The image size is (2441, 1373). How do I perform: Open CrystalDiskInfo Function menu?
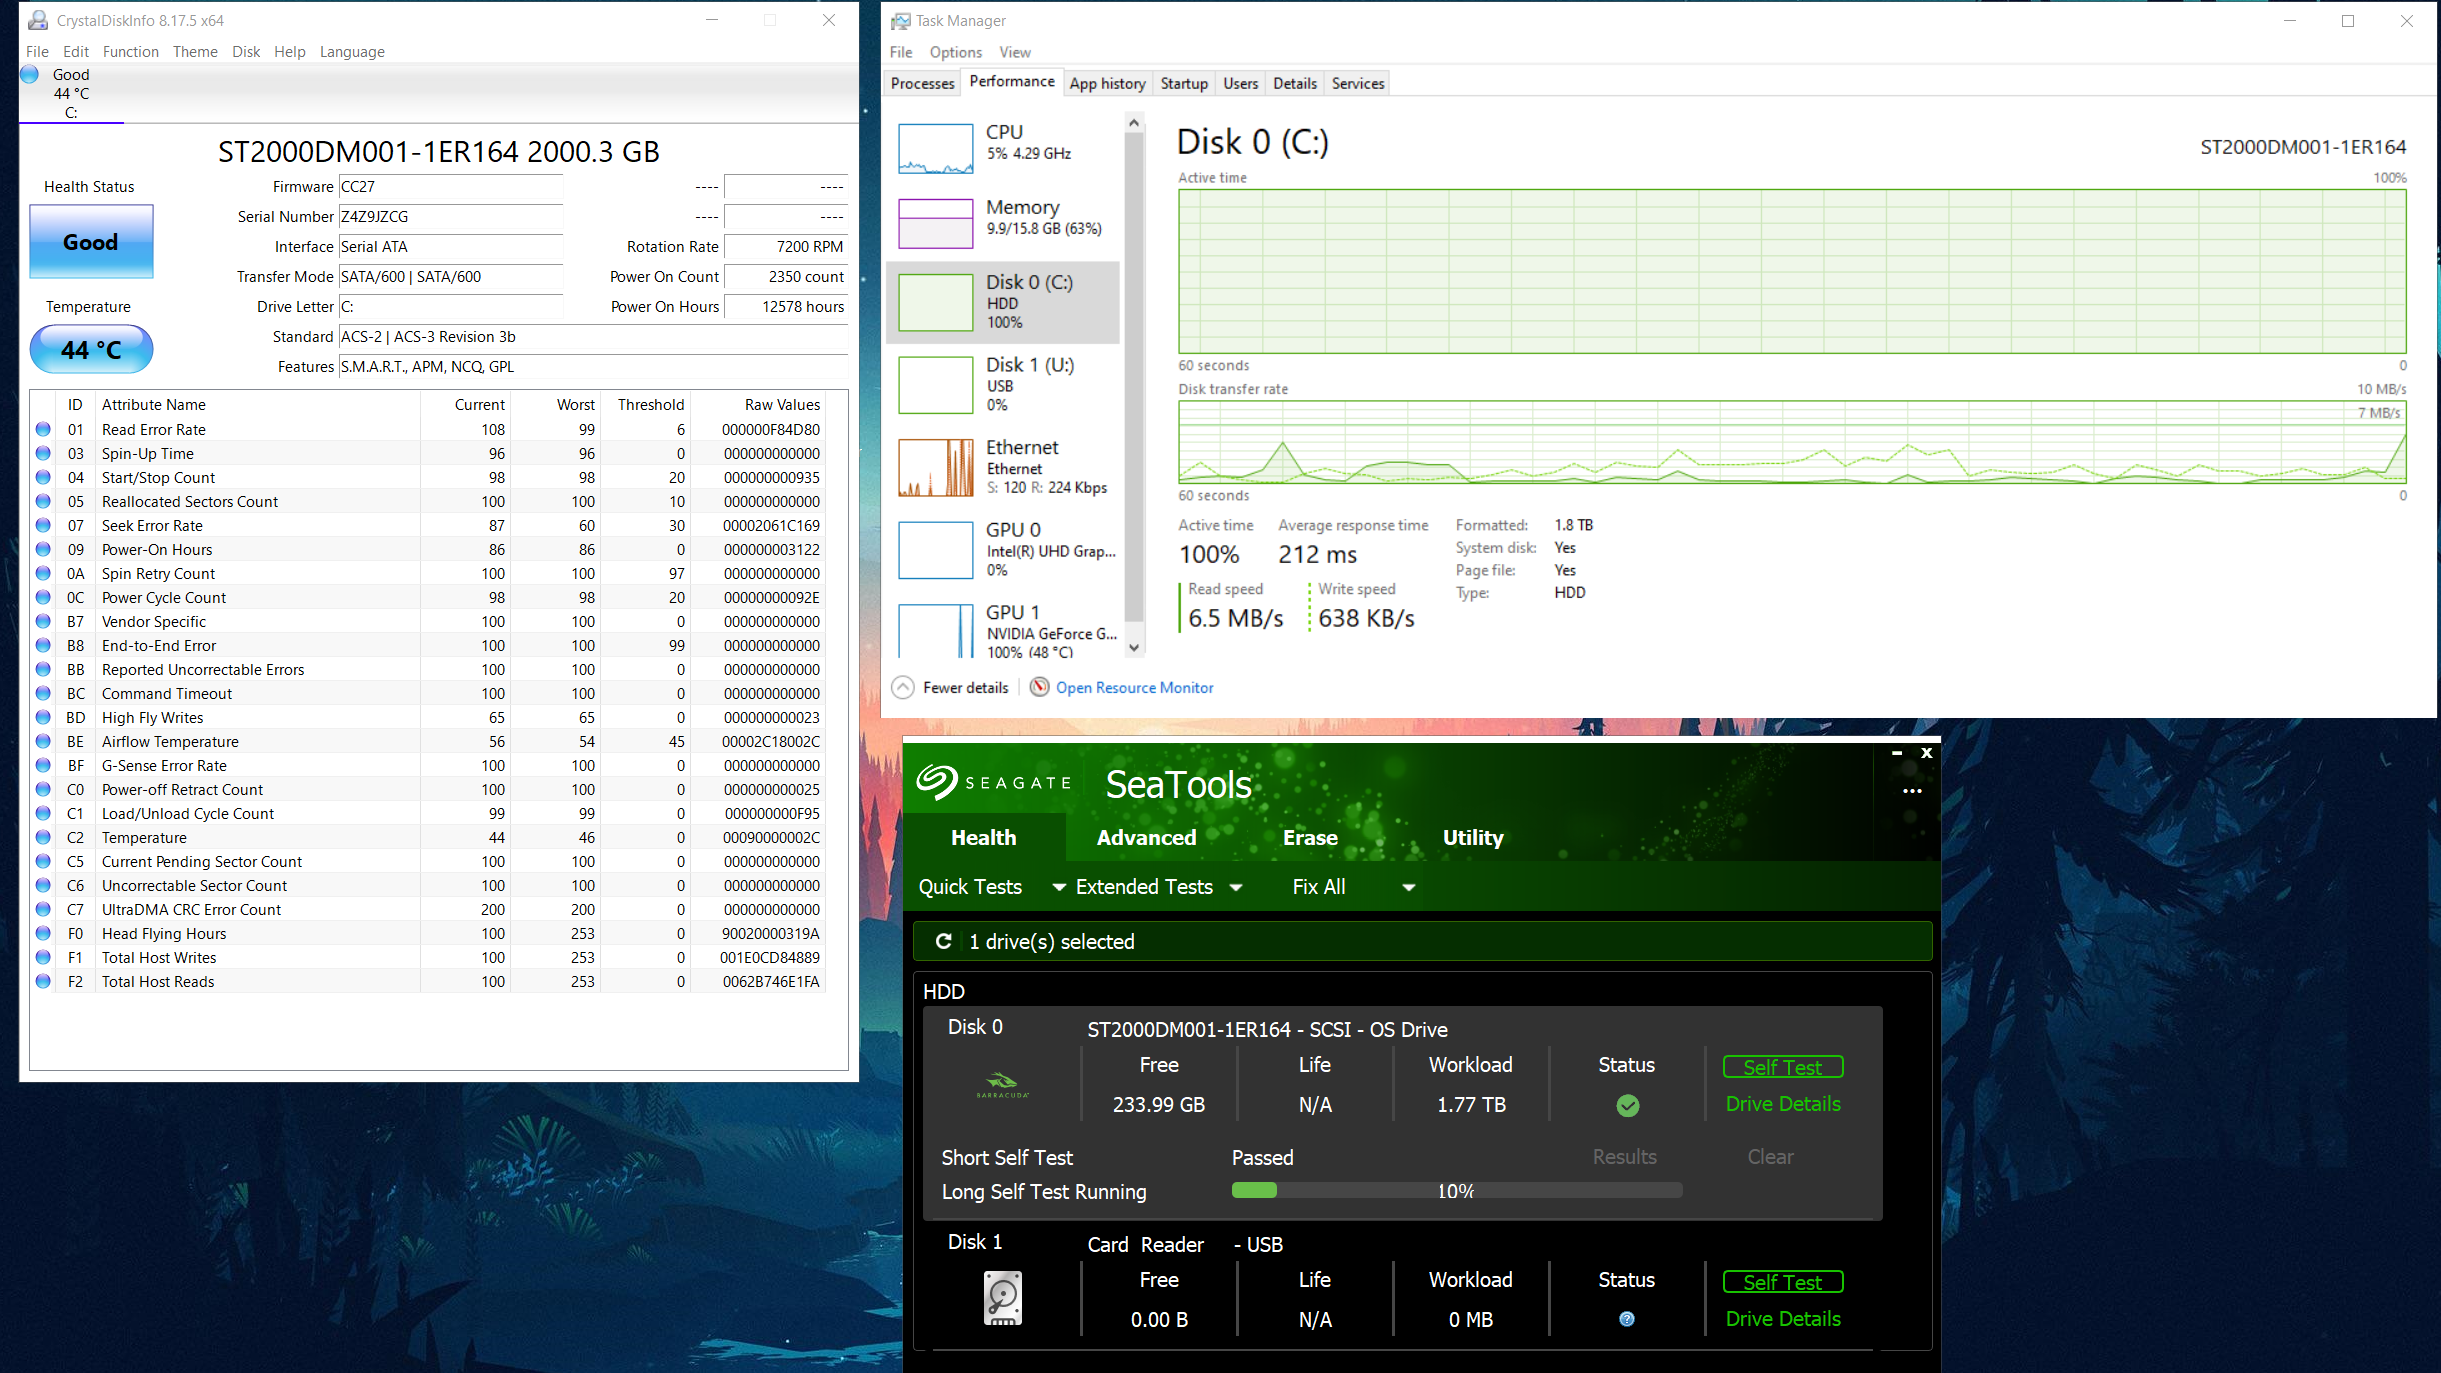pos(130,52)
